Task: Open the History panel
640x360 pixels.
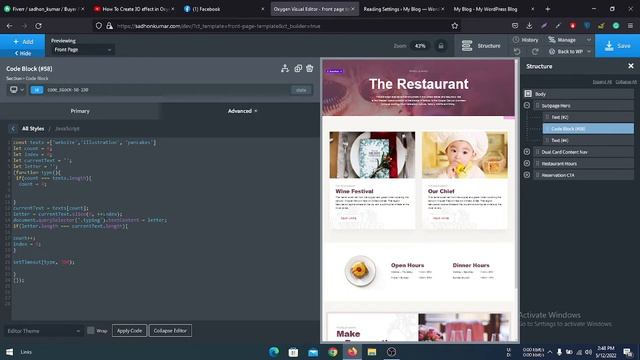Action: (526, 40)
